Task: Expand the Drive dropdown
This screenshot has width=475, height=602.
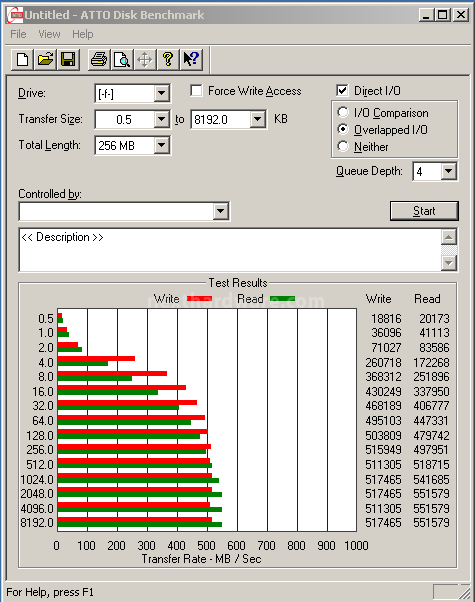Action: point(162,93)
